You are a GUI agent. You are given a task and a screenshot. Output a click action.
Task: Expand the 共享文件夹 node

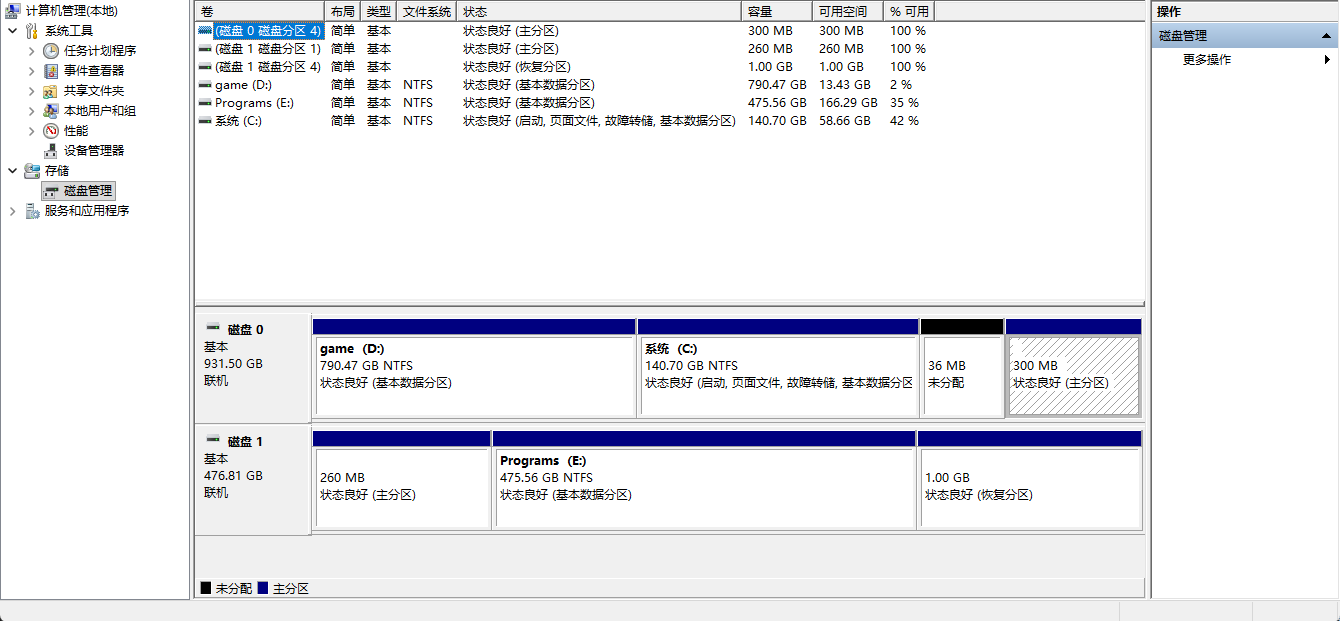pyautogui.click(x=31, y=91)
